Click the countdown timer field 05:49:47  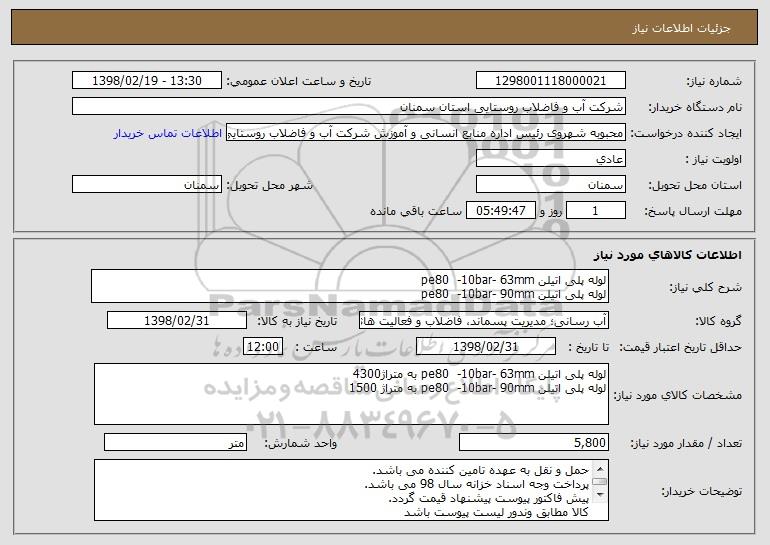pyautogui.click(x=500, y=211)
